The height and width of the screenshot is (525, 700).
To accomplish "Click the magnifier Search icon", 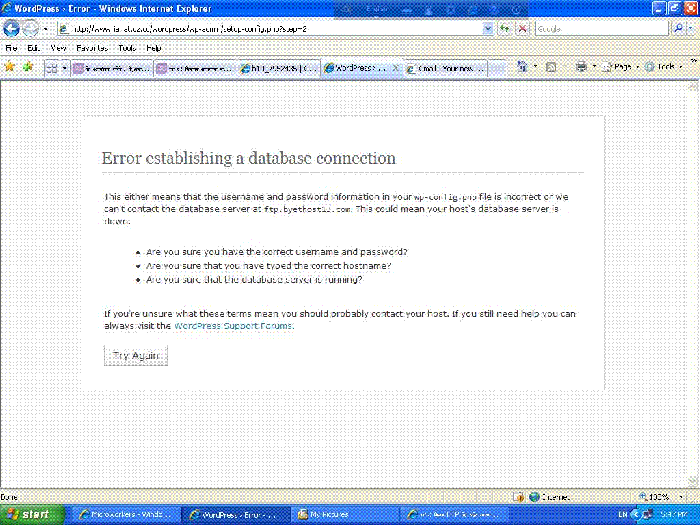I will pyautogui.click(x=678, y=29).
